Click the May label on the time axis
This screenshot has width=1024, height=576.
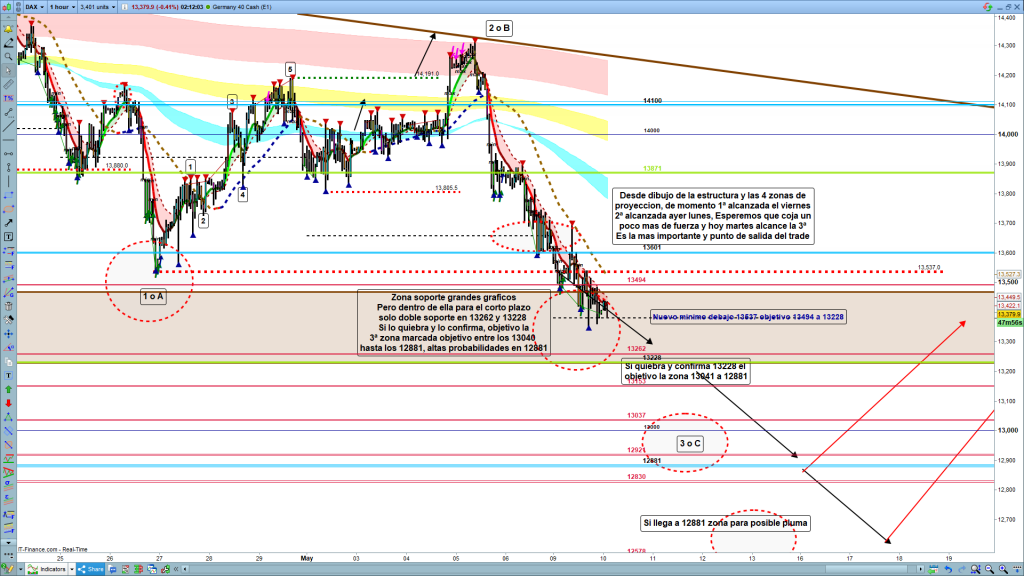click(x=307, y=557)
